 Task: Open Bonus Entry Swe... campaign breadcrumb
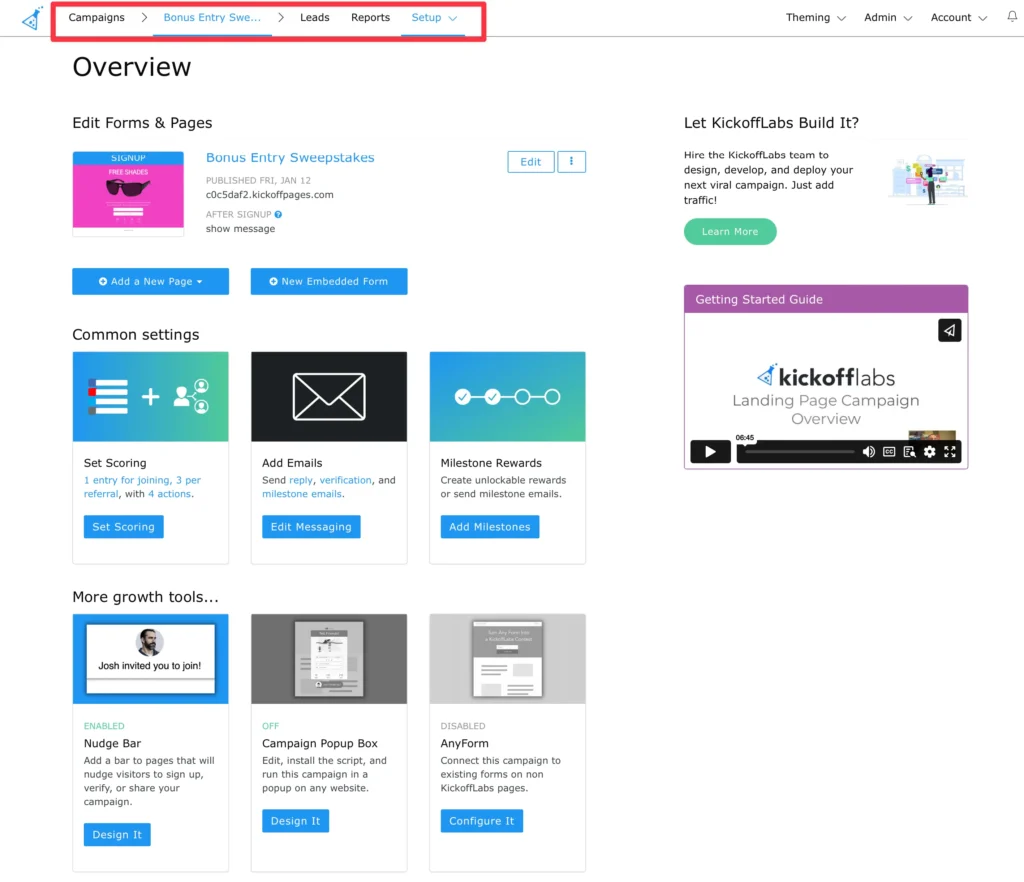pyautogui.click(x=212, y=18)
